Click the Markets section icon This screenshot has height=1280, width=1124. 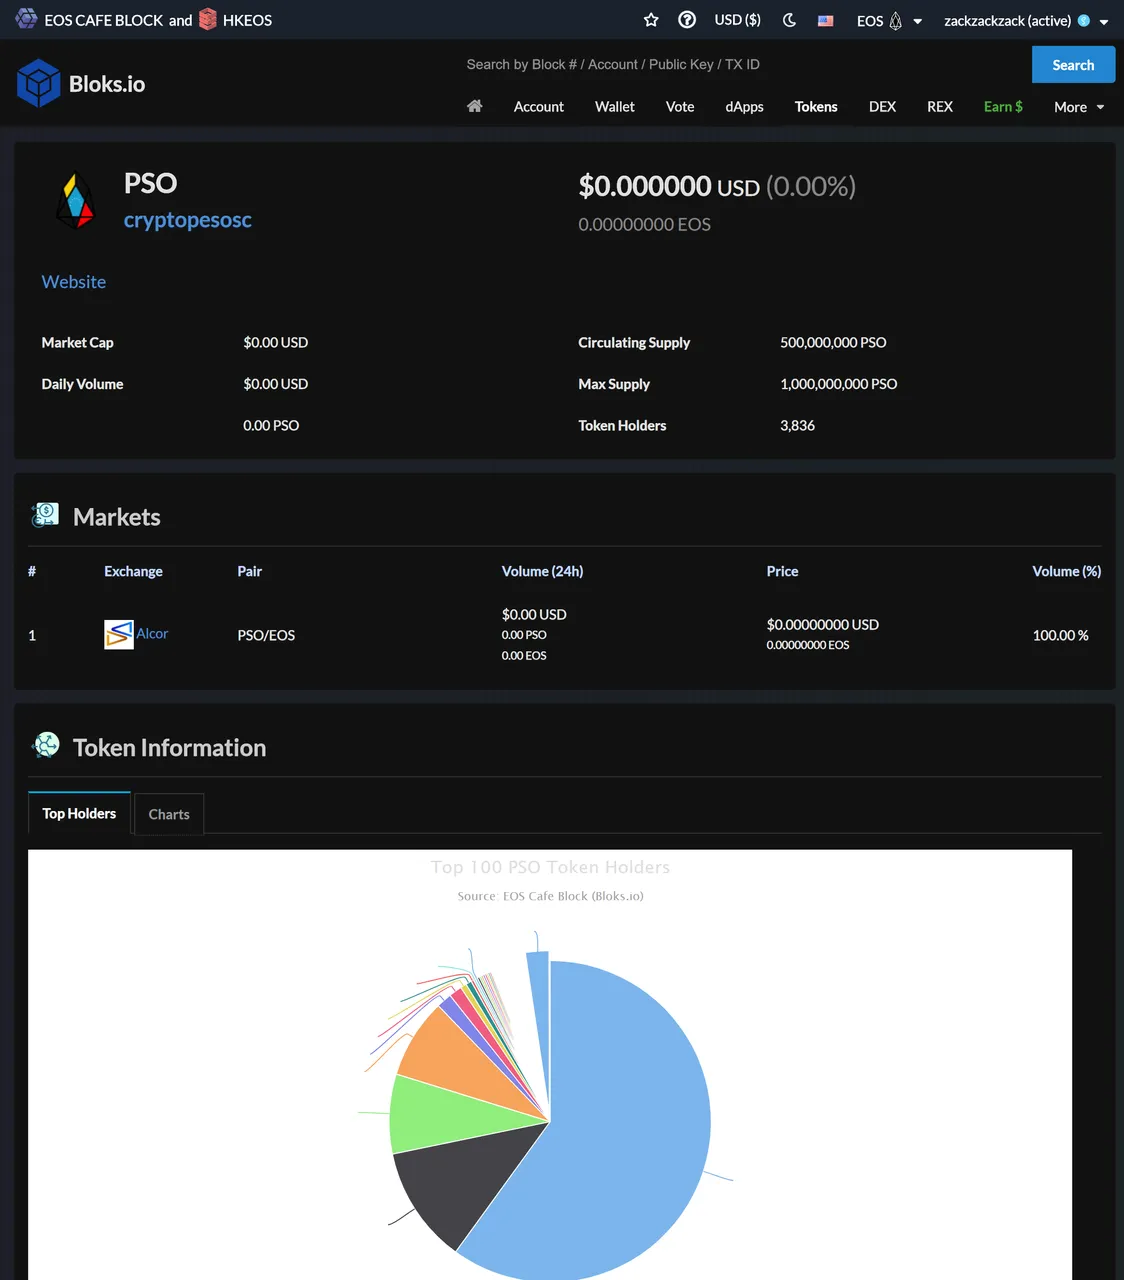pos(45,515)
